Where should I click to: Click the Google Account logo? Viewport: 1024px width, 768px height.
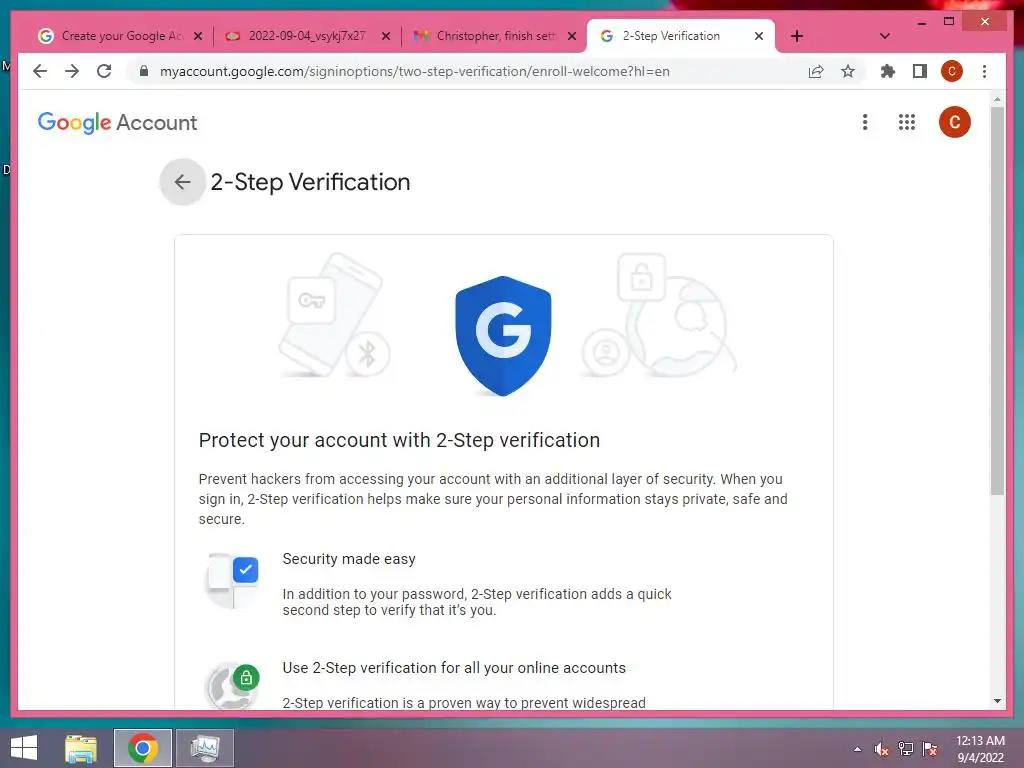118,122
